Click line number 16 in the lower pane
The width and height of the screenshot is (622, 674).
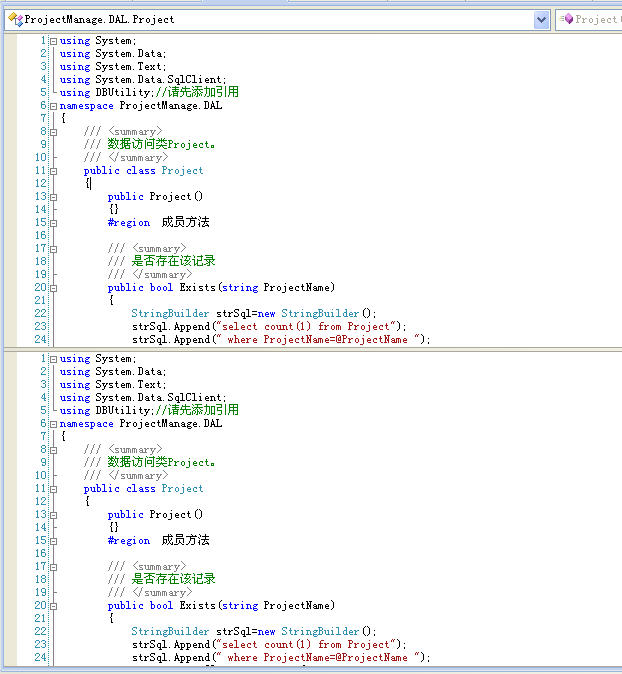40,554
